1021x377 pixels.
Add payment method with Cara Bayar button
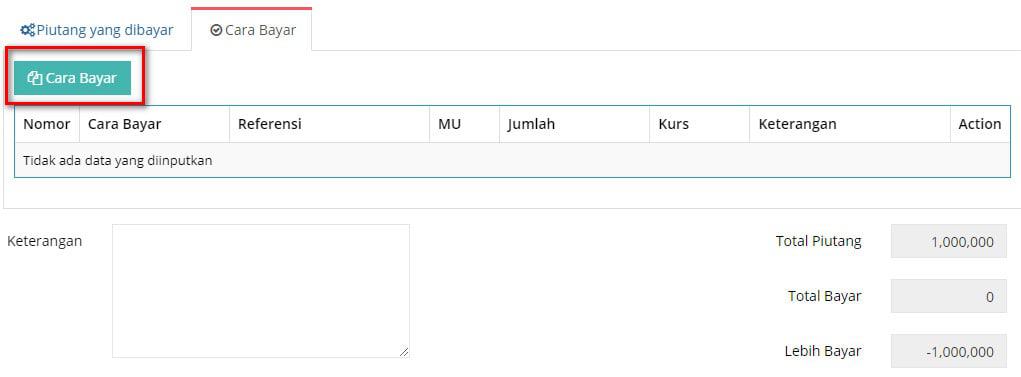(x=72, y=78)
